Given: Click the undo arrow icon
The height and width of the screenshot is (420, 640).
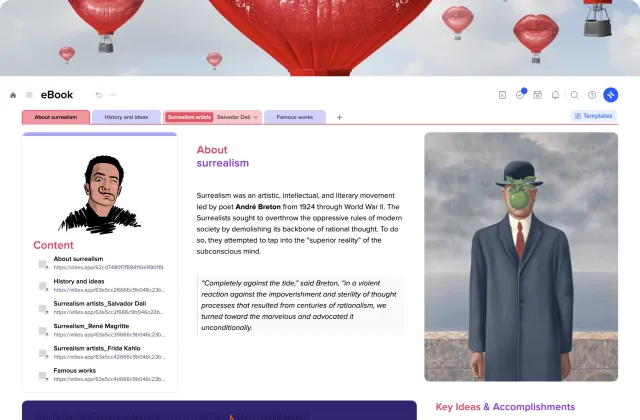Looking at the screenshot, I should point(99,95).
